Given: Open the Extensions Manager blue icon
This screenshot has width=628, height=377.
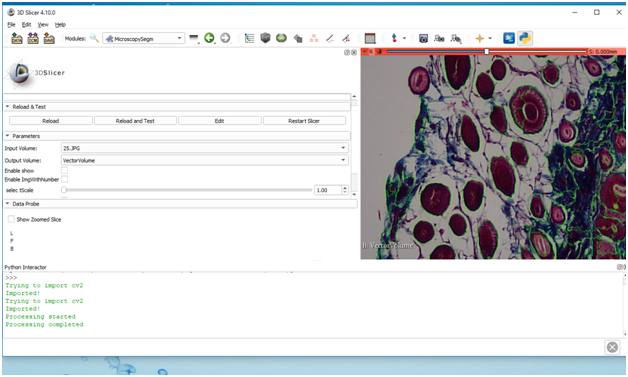Looking at the screenshot, I should (x=509, y=38).
